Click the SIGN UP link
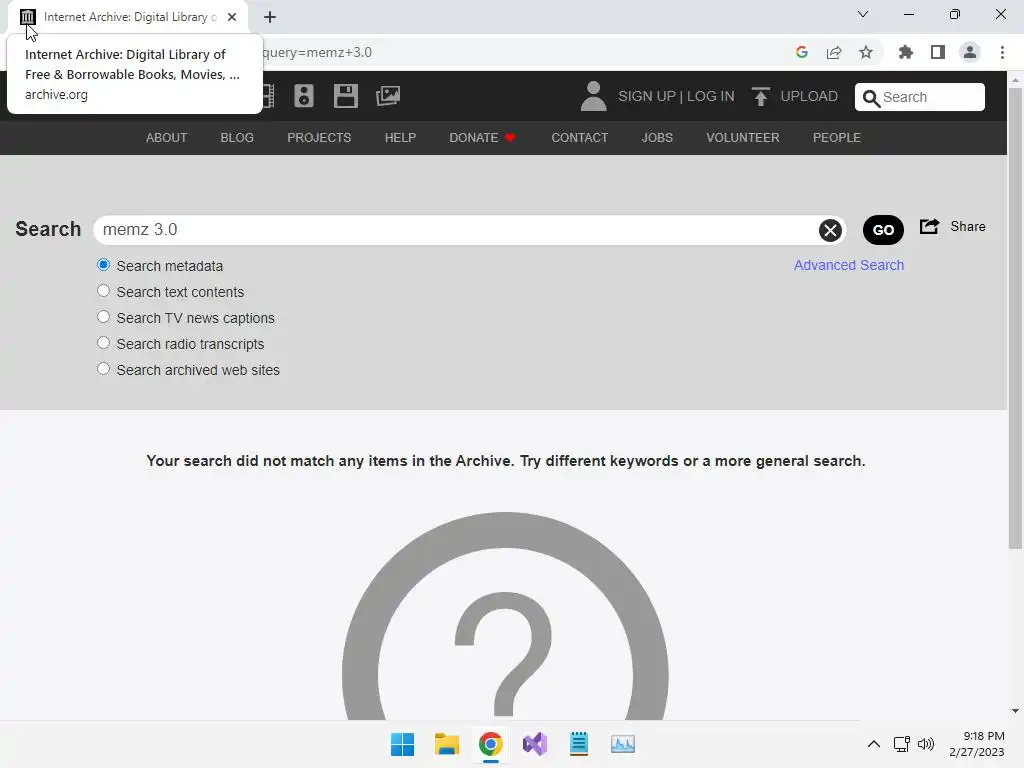 point(647,97)
